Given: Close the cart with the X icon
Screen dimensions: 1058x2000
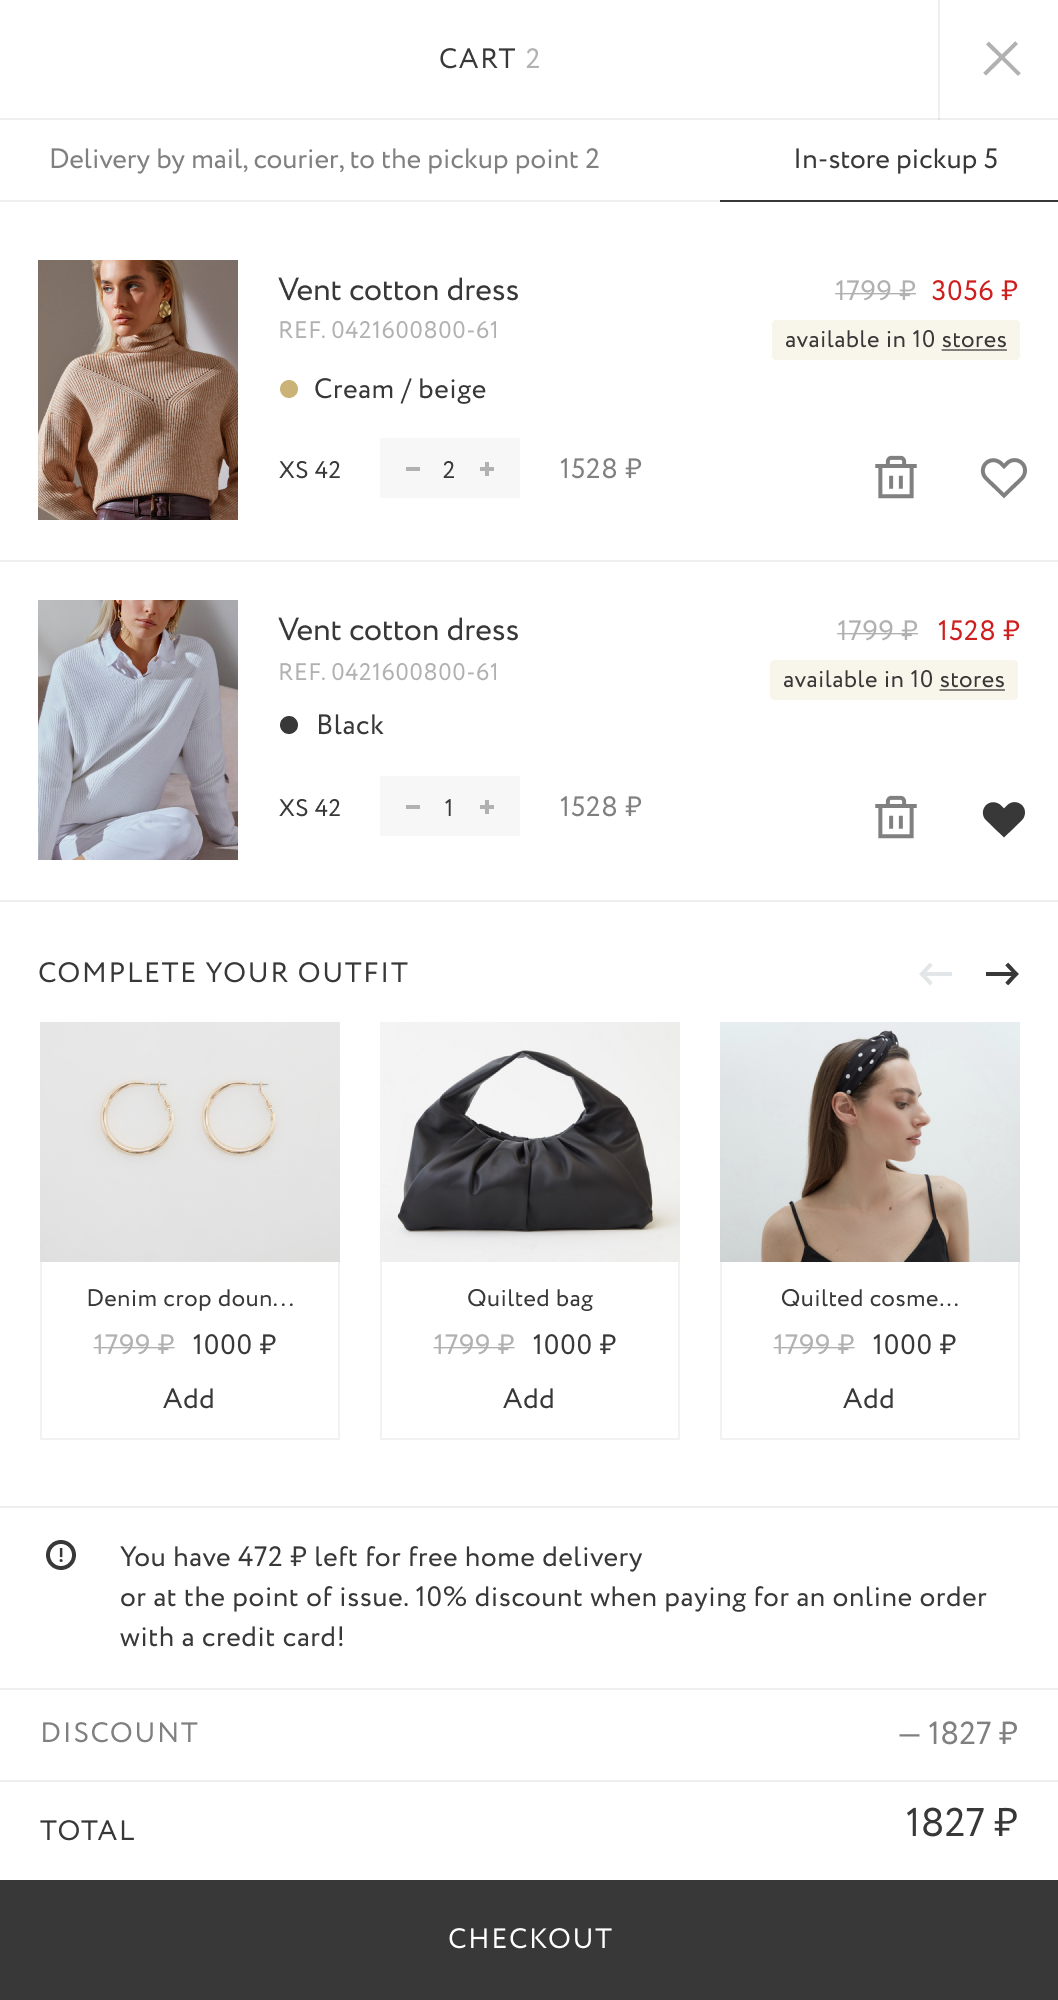Looking at the screenshot, I should point(1001,59).
